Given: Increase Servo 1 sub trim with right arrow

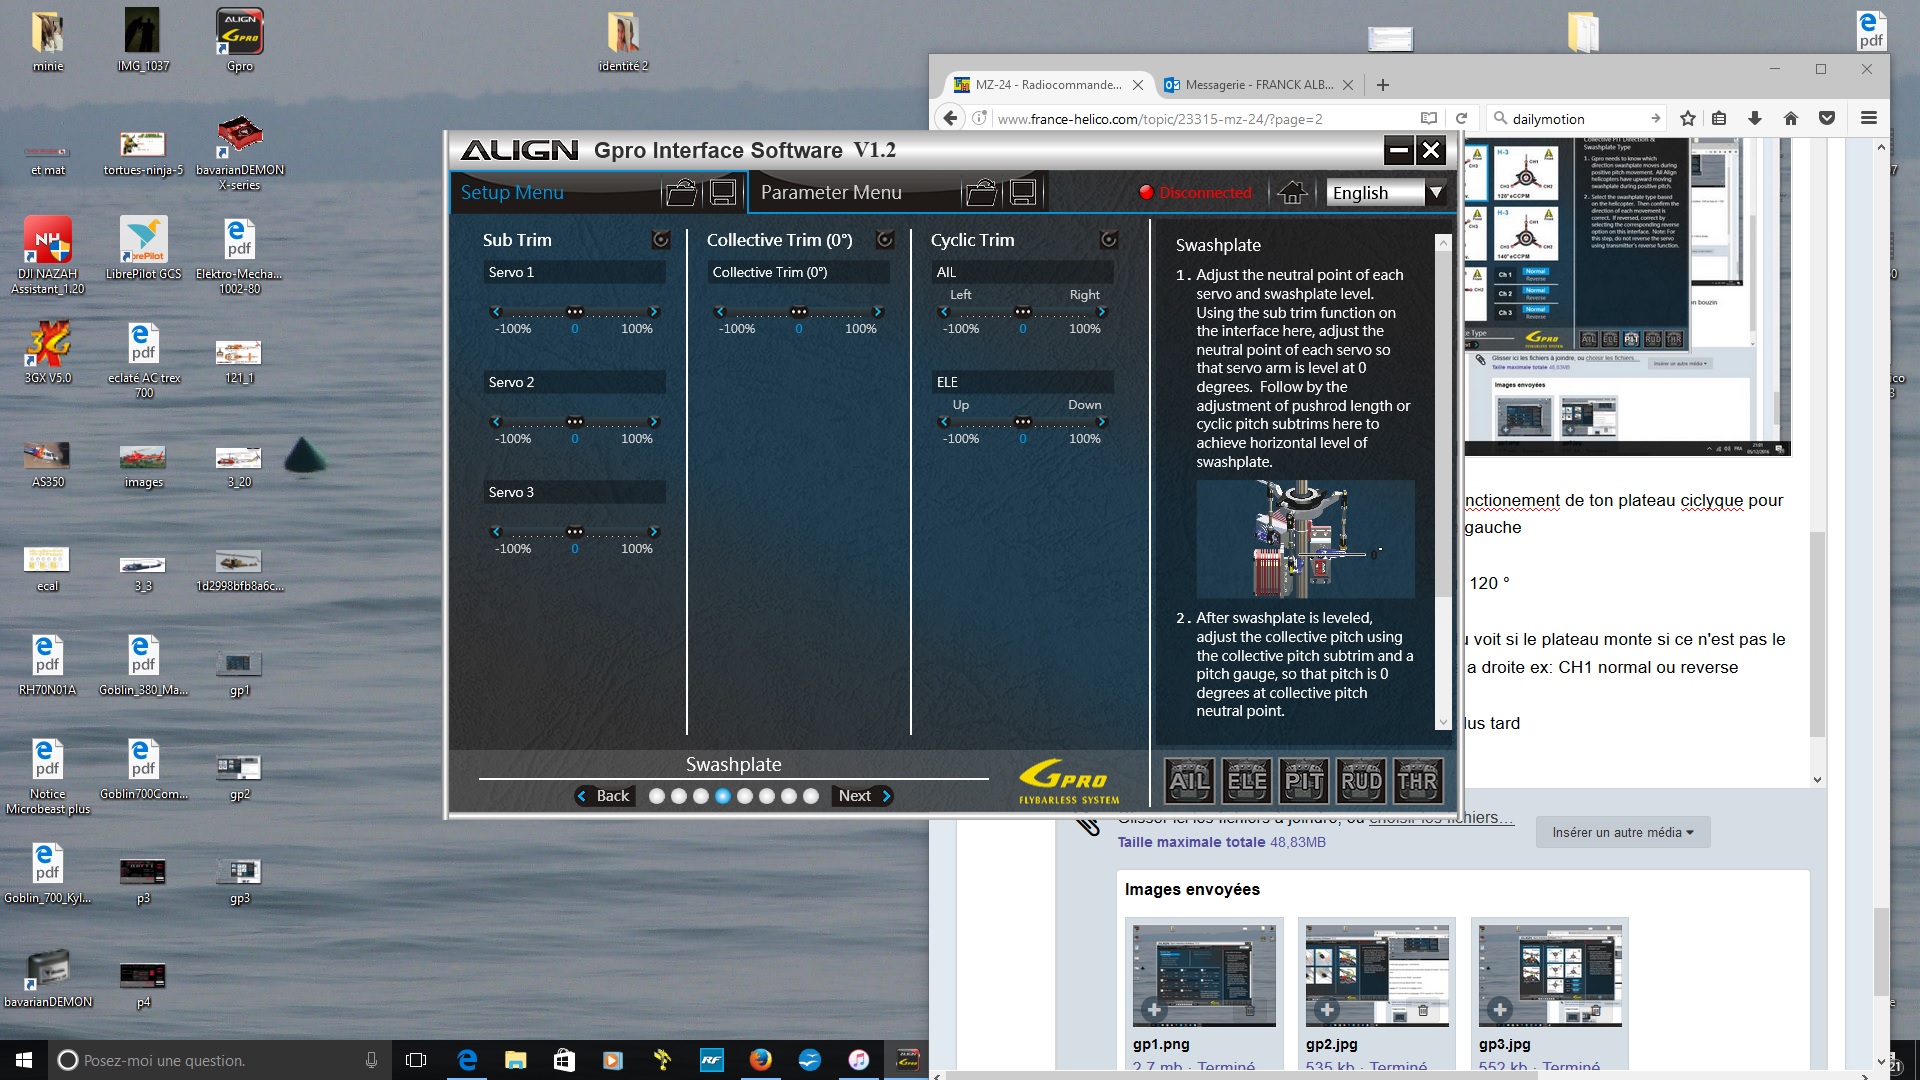Looking at the screenshot, I should [x=654, y=312].
